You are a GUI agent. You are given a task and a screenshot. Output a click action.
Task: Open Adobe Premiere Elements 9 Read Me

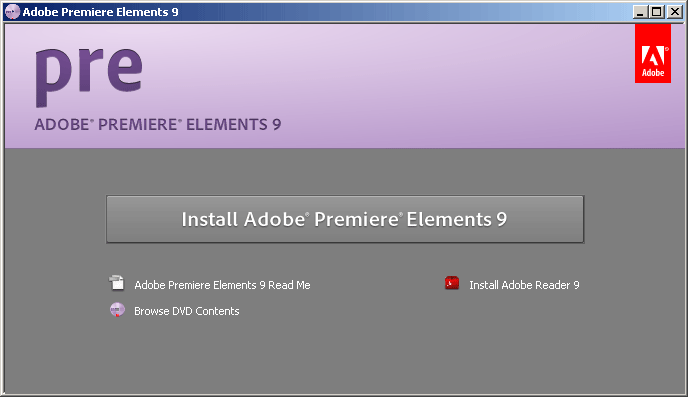(x=222, y=285)
